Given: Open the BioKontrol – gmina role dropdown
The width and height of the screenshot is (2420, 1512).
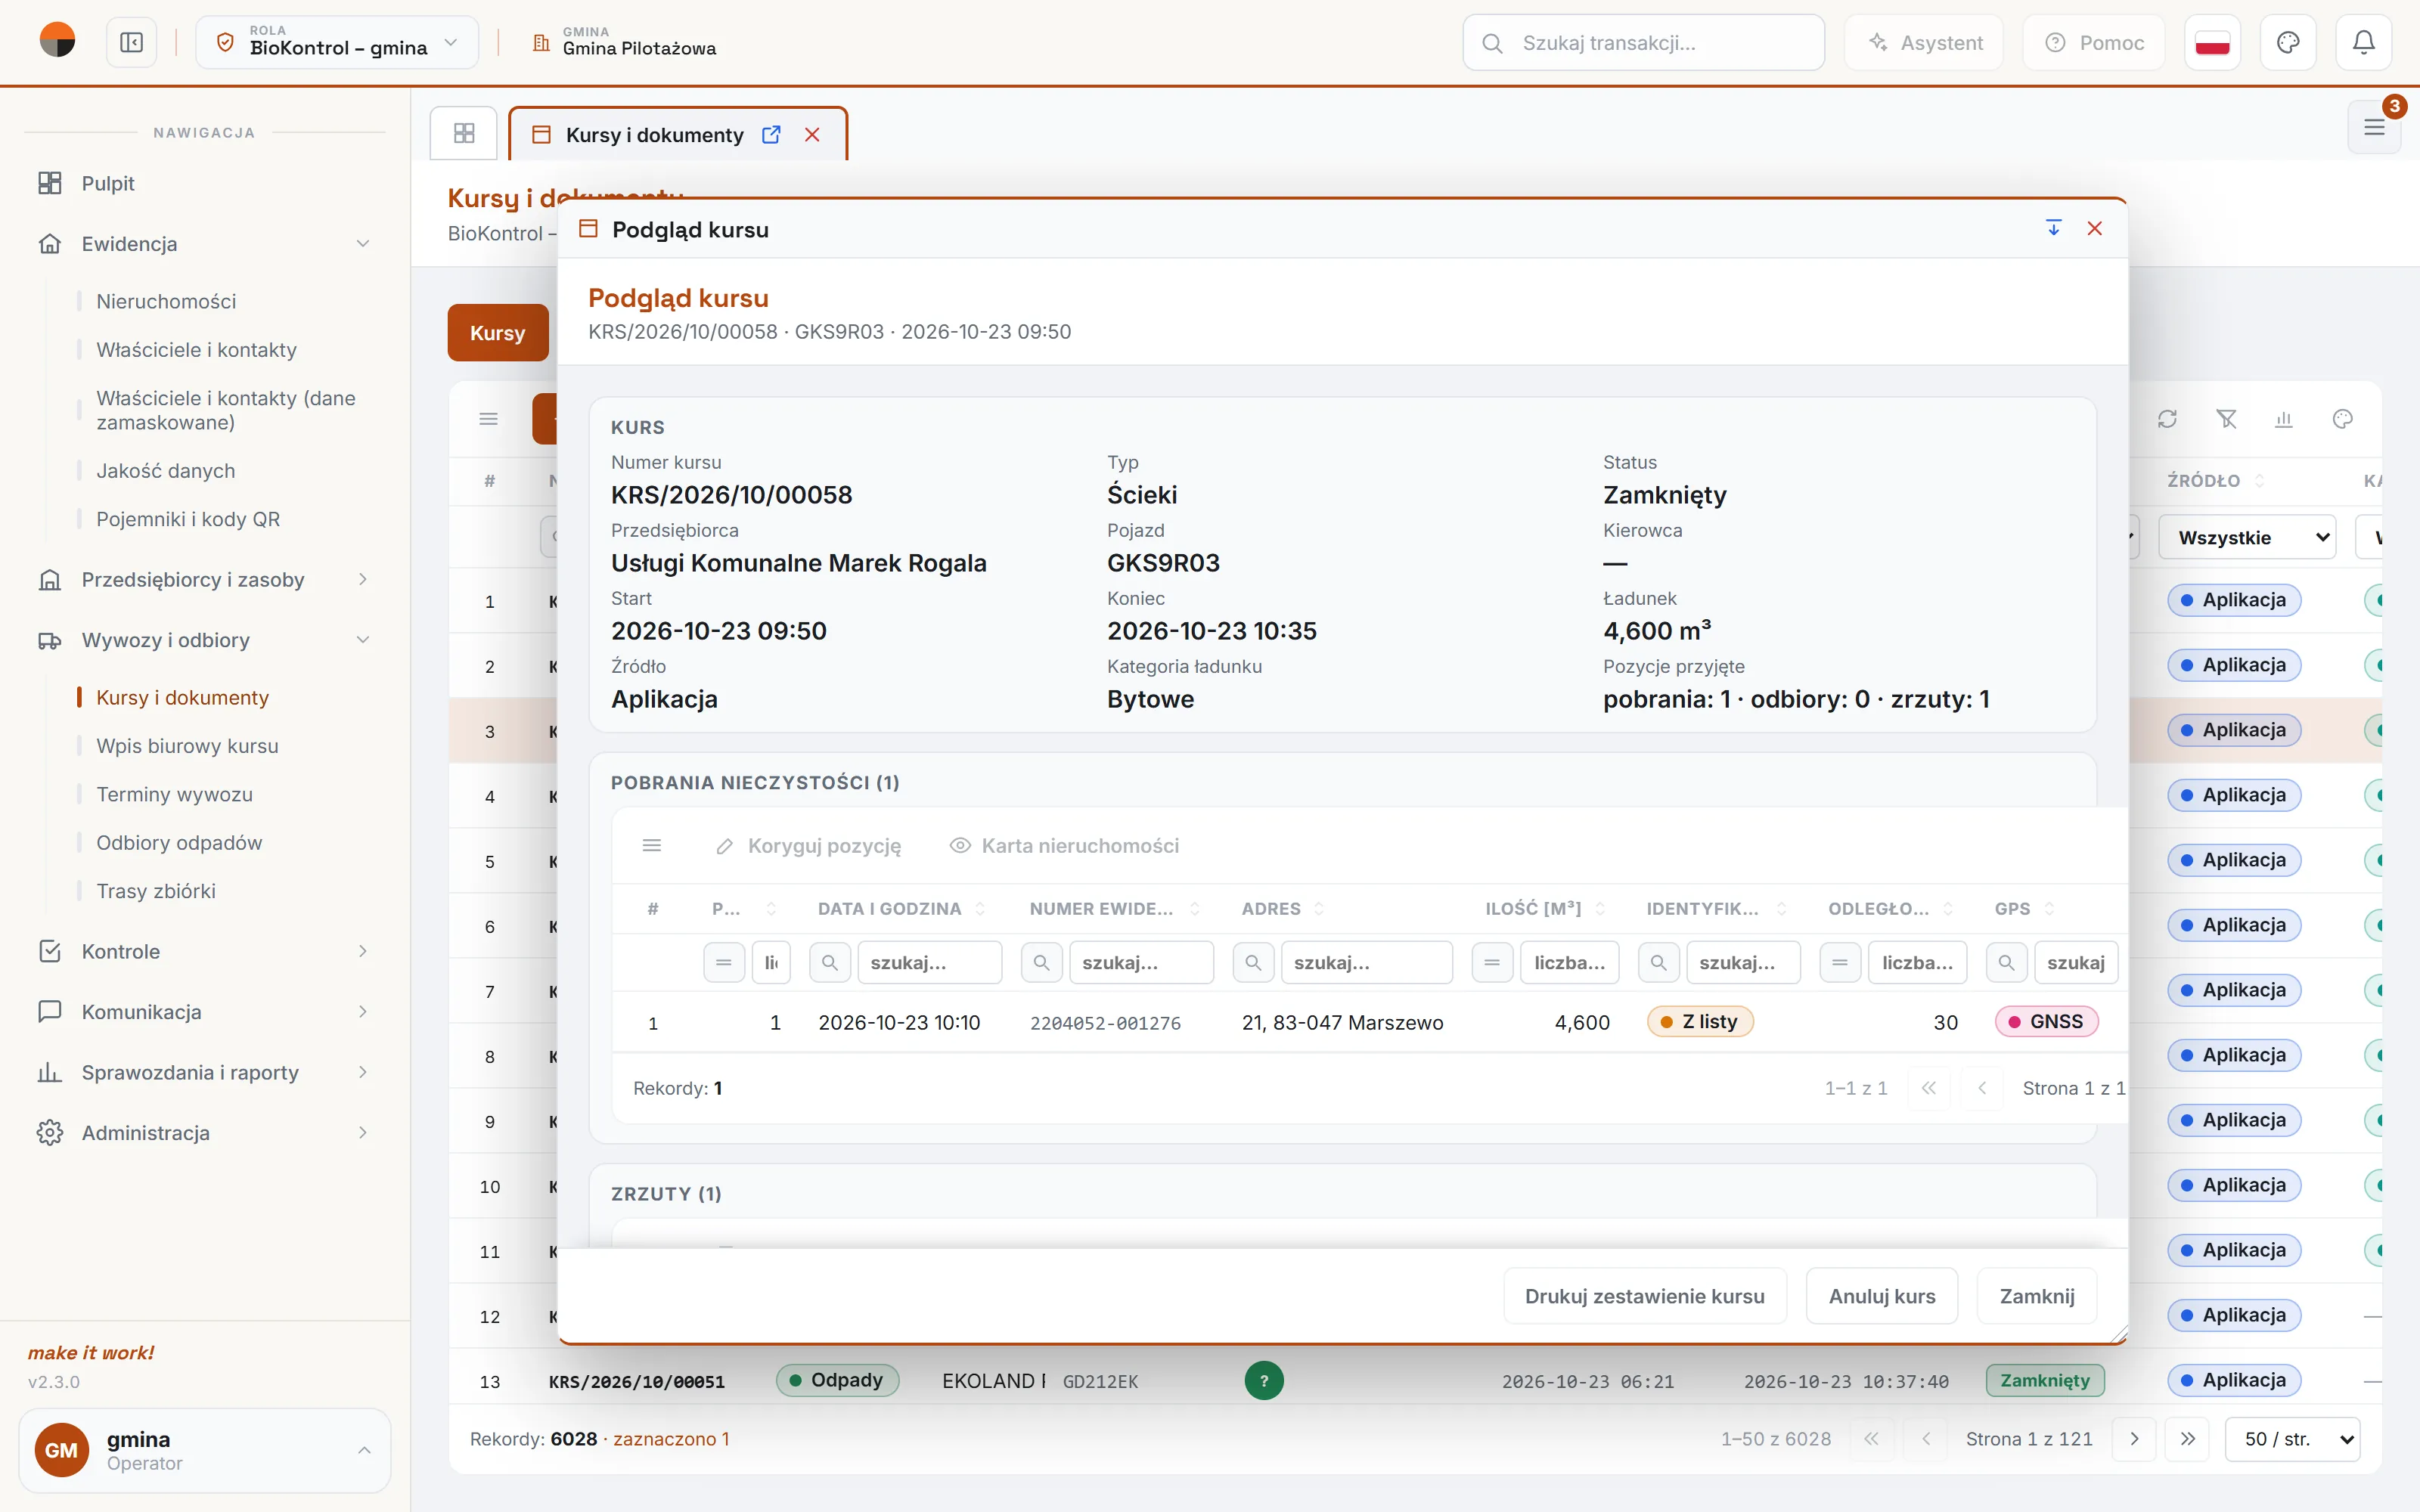Looking at the screenshot, I should tap(337, 43).
